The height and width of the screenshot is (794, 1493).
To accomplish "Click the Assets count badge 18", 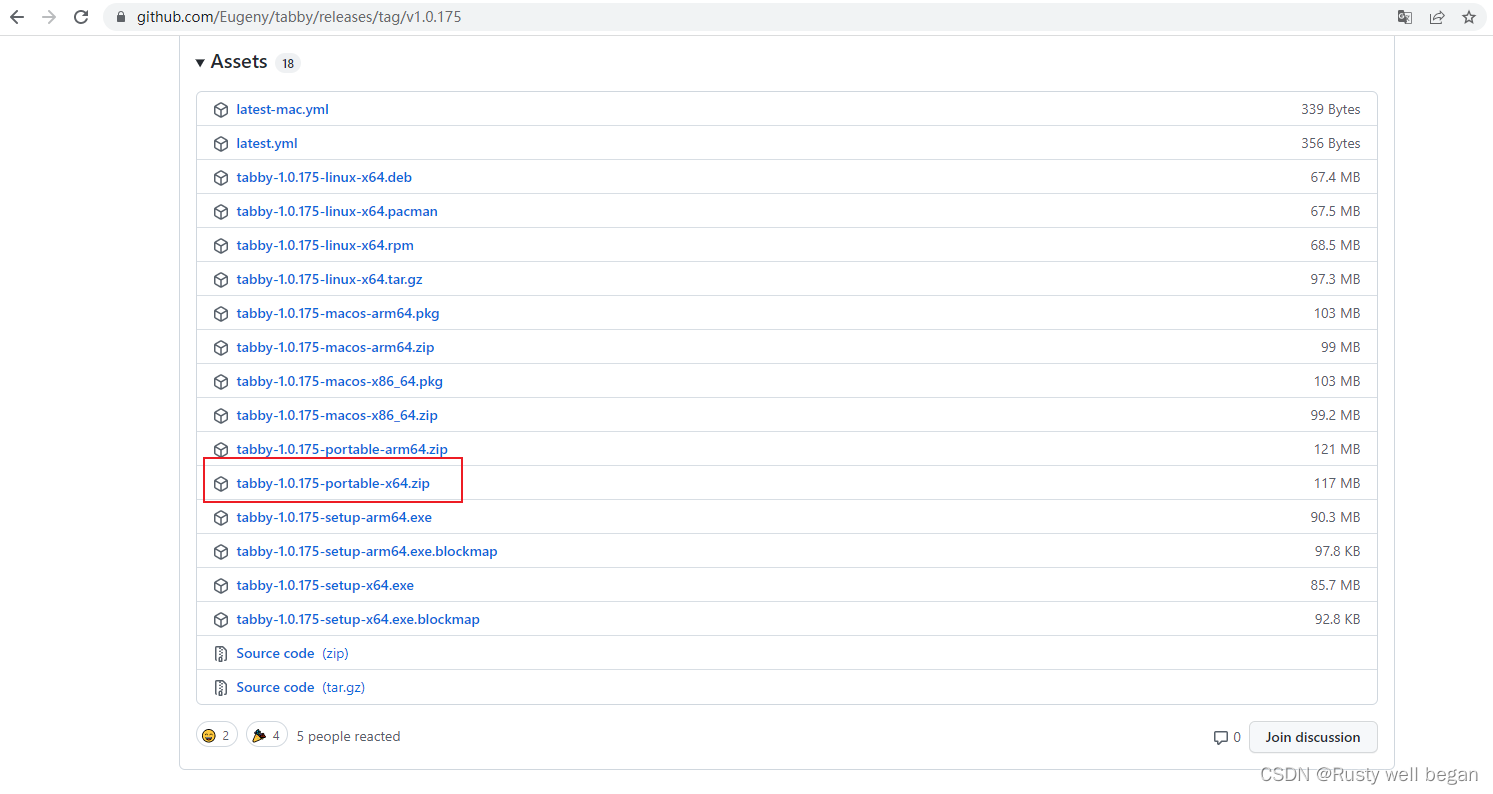I will coord(288,63).
